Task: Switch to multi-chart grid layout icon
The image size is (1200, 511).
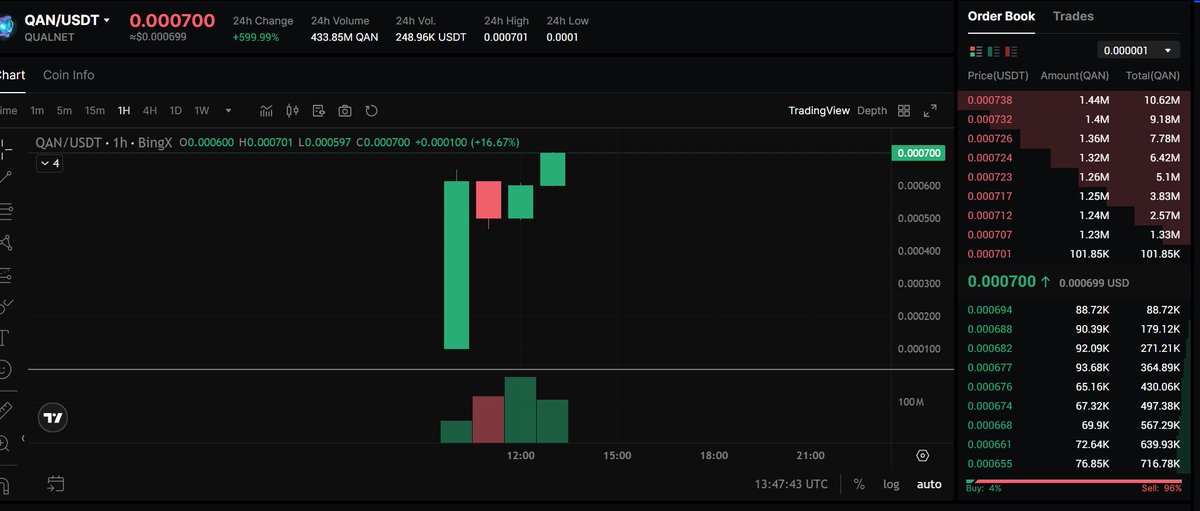Action: pos(904,110)
